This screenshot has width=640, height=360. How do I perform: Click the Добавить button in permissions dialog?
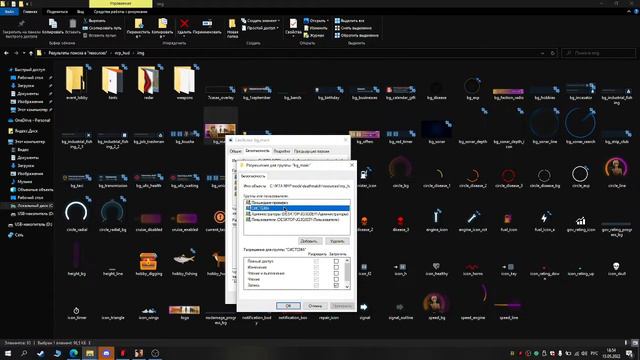[x=309, y=241]
